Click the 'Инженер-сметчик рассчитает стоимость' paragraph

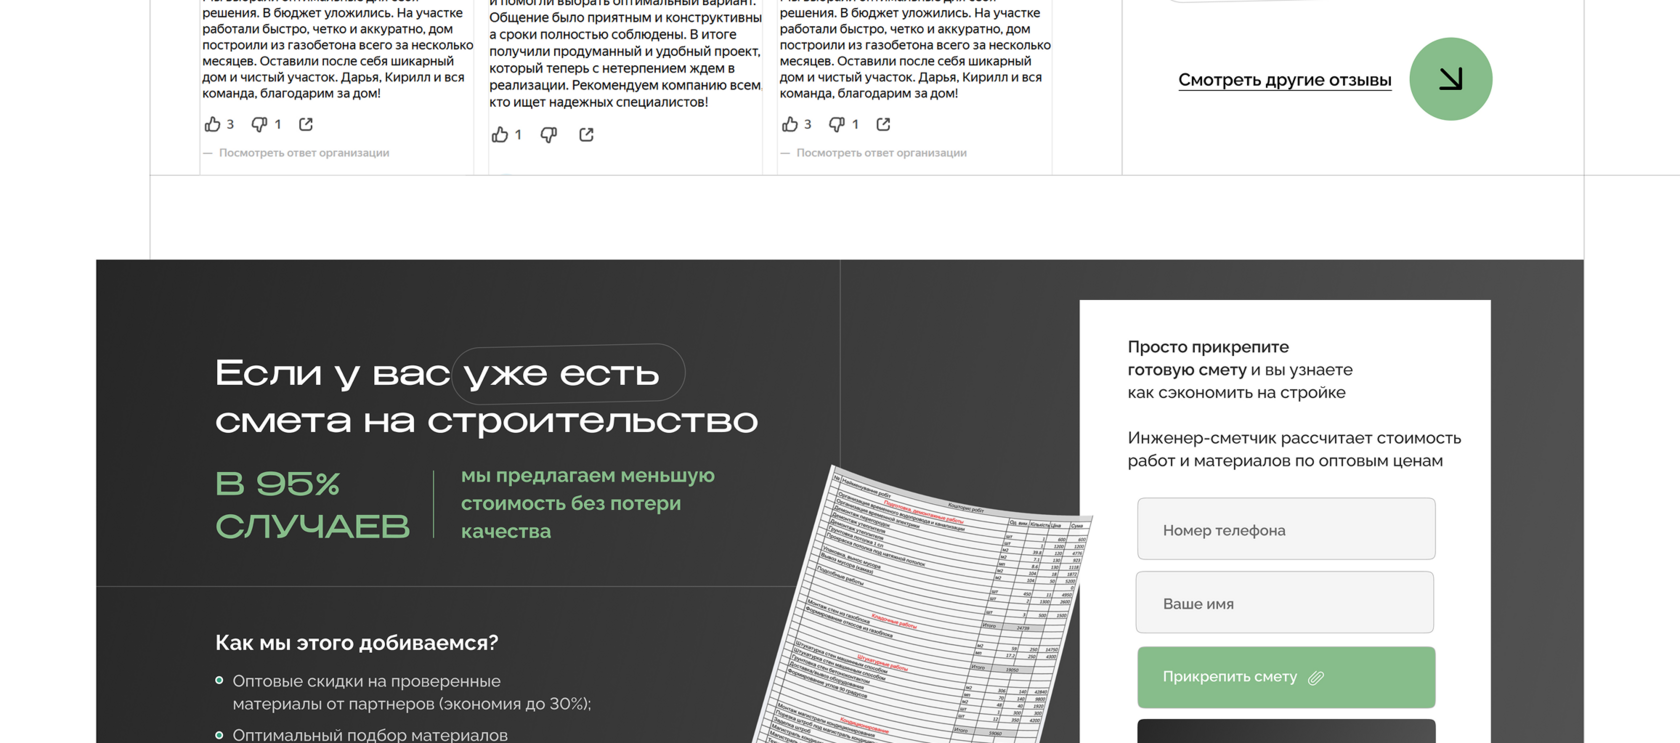click(1294, 449)
